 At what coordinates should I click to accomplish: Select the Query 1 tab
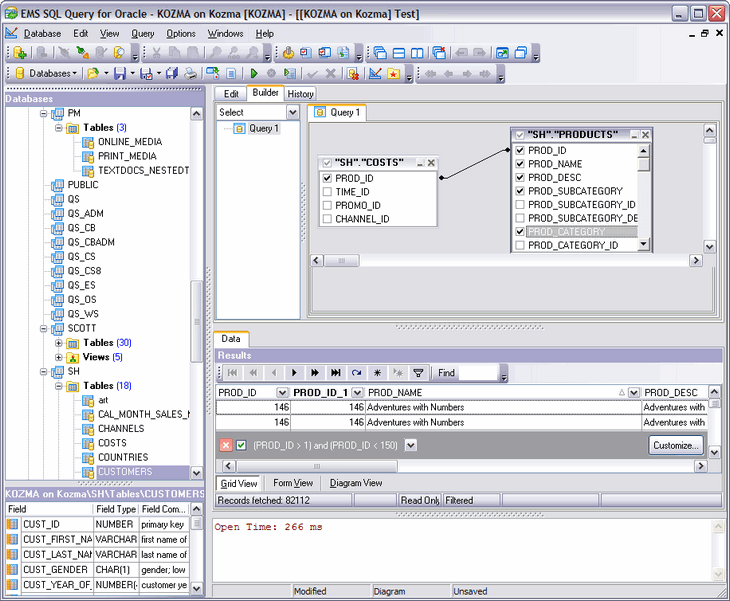click(337, 112)
